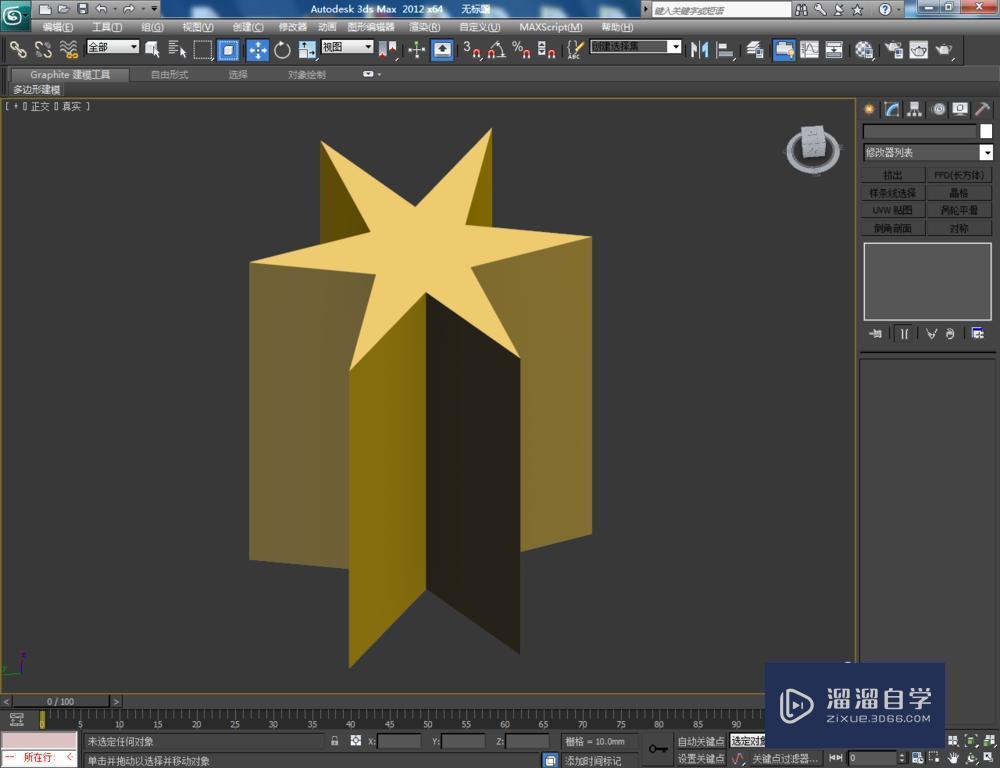Switch to the 自由形式 ribbon tab
The width and height of the screenshot is (1000, 768).
tap(169, 75)
